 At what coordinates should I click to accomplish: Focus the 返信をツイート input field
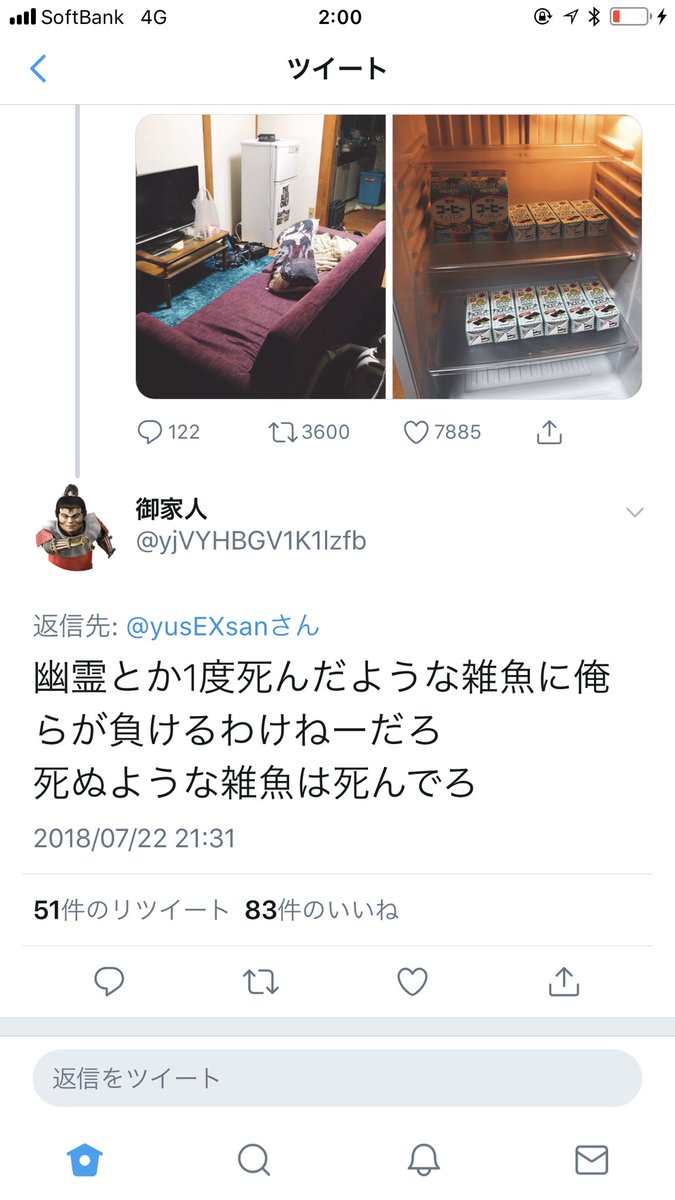(x=337, y=1078)
